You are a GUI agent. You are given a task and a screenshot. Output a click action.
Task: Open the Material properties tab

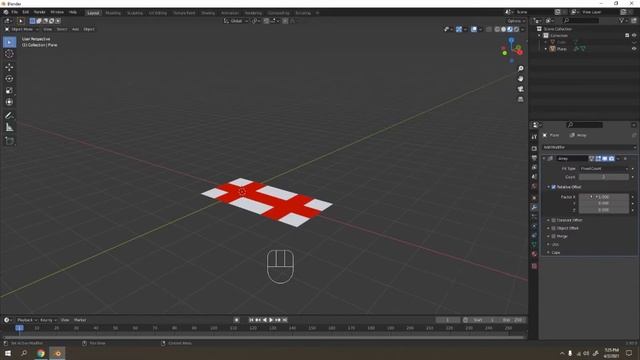pos(534,254)
